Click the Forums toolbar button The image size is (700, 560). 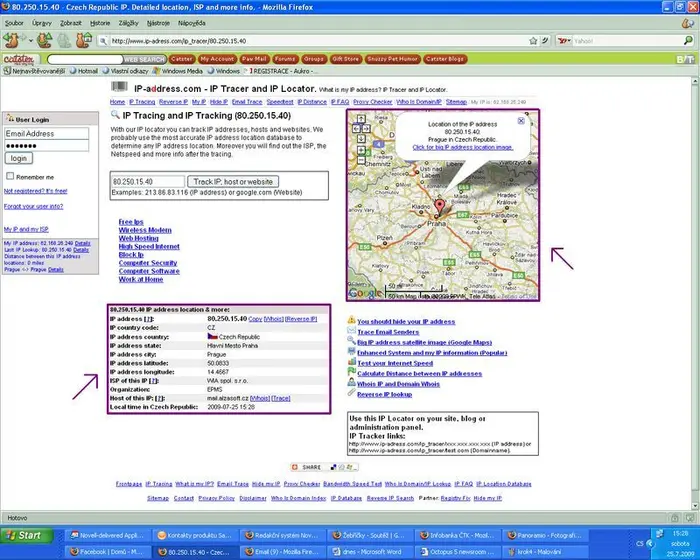coord(285,59)
